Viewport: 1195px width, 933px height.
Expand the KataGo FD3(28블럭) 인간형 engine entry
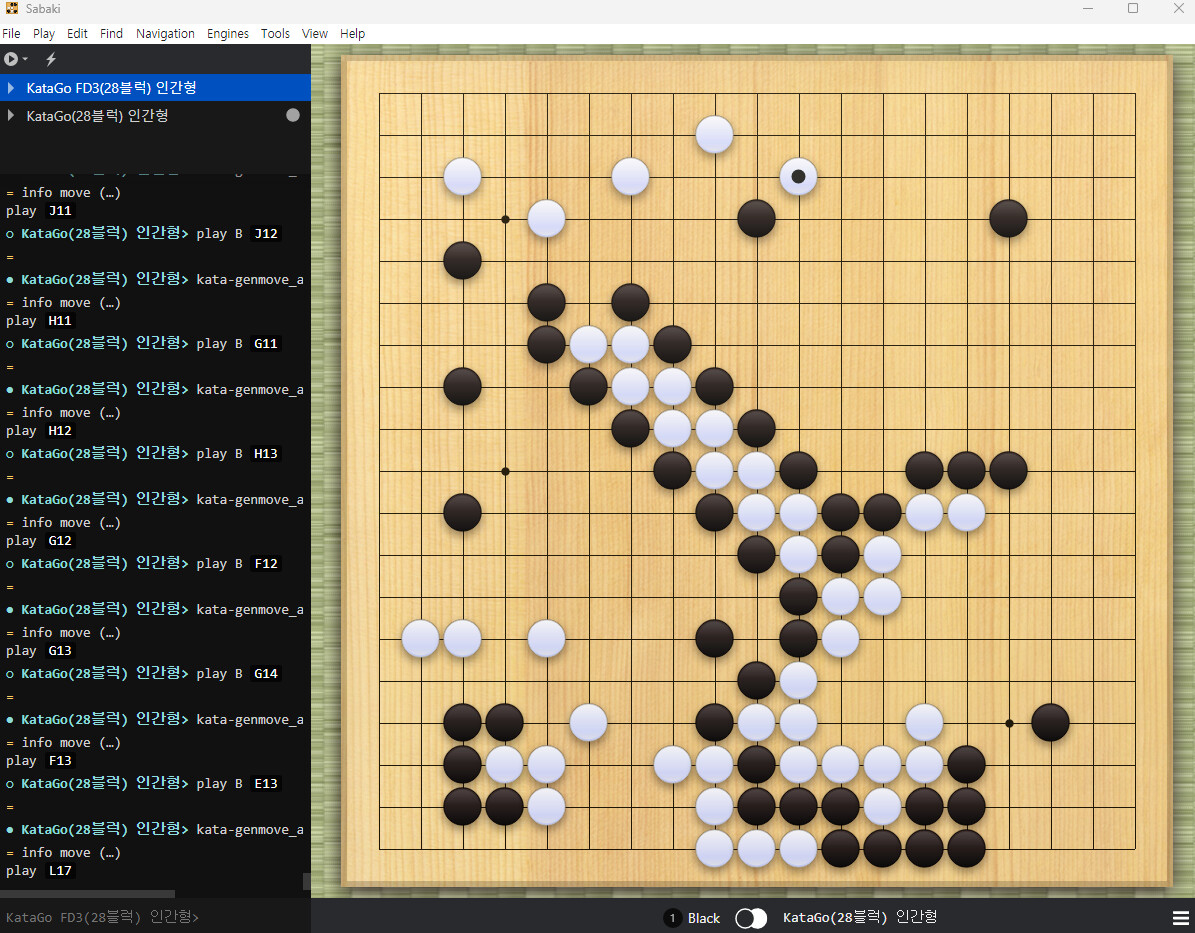coord(11,88)
